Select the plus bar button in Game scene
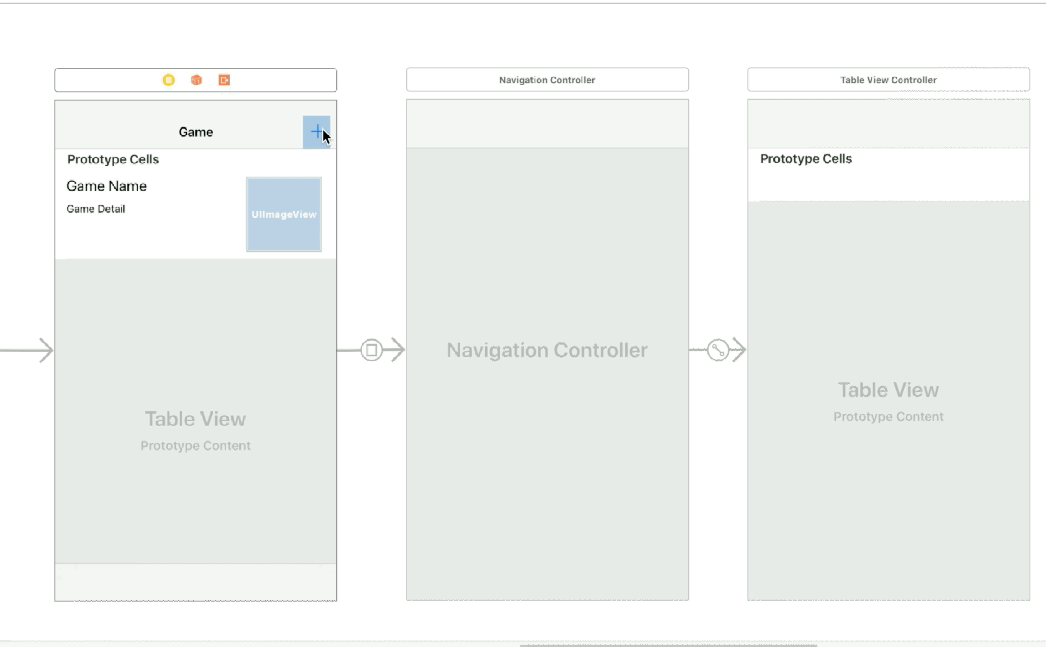1046x647 pixels. coord(316,132)
